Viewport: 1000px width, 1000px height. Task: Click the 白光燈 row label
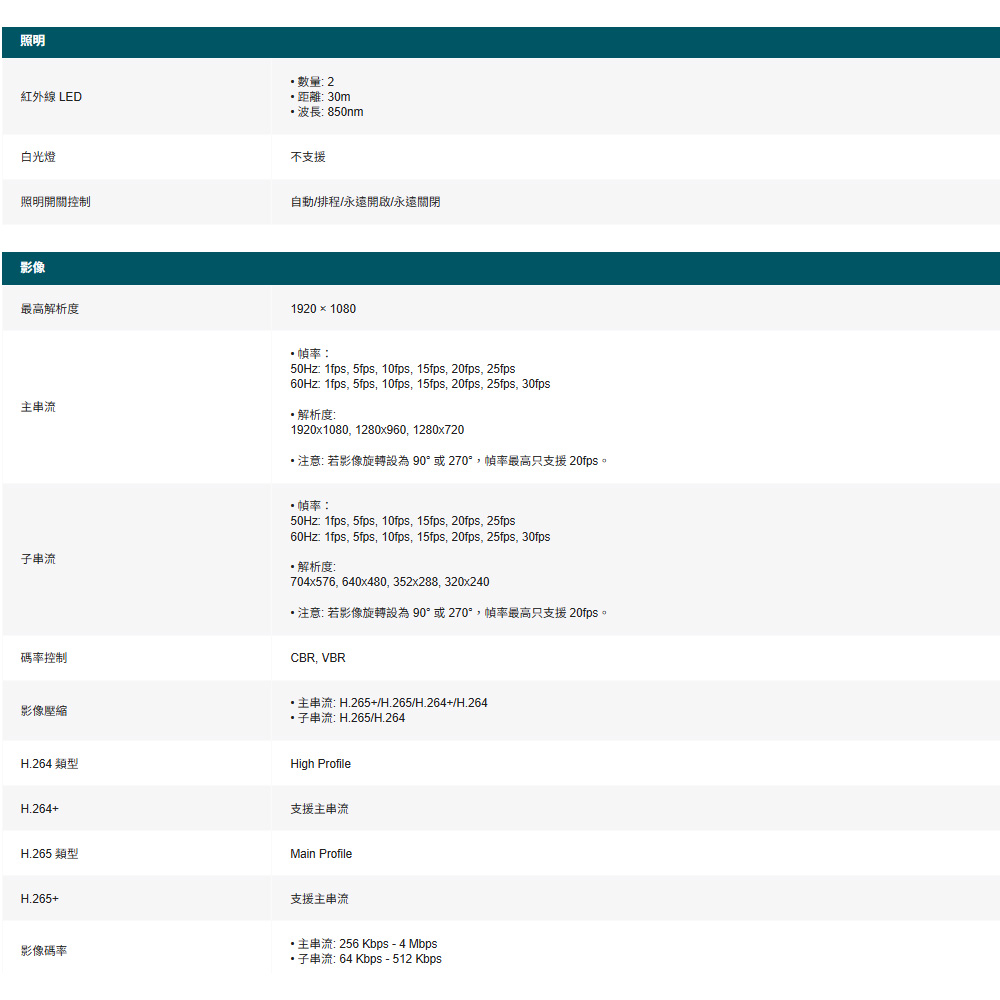click(x=38, y=157)
